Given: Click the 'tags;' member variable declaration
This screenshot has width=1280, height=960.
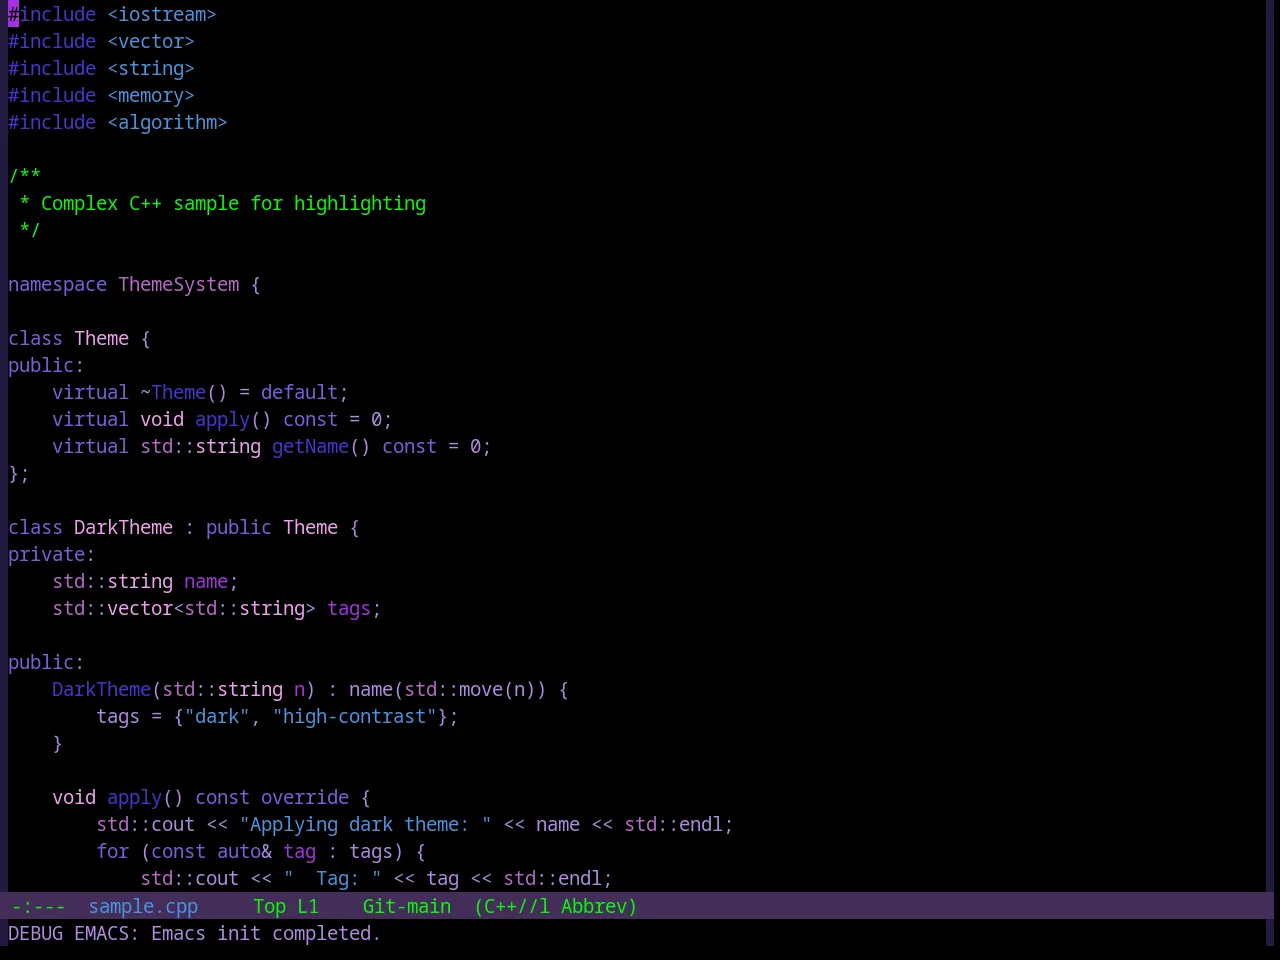Looking at the screenshot, I should [354, 608].
